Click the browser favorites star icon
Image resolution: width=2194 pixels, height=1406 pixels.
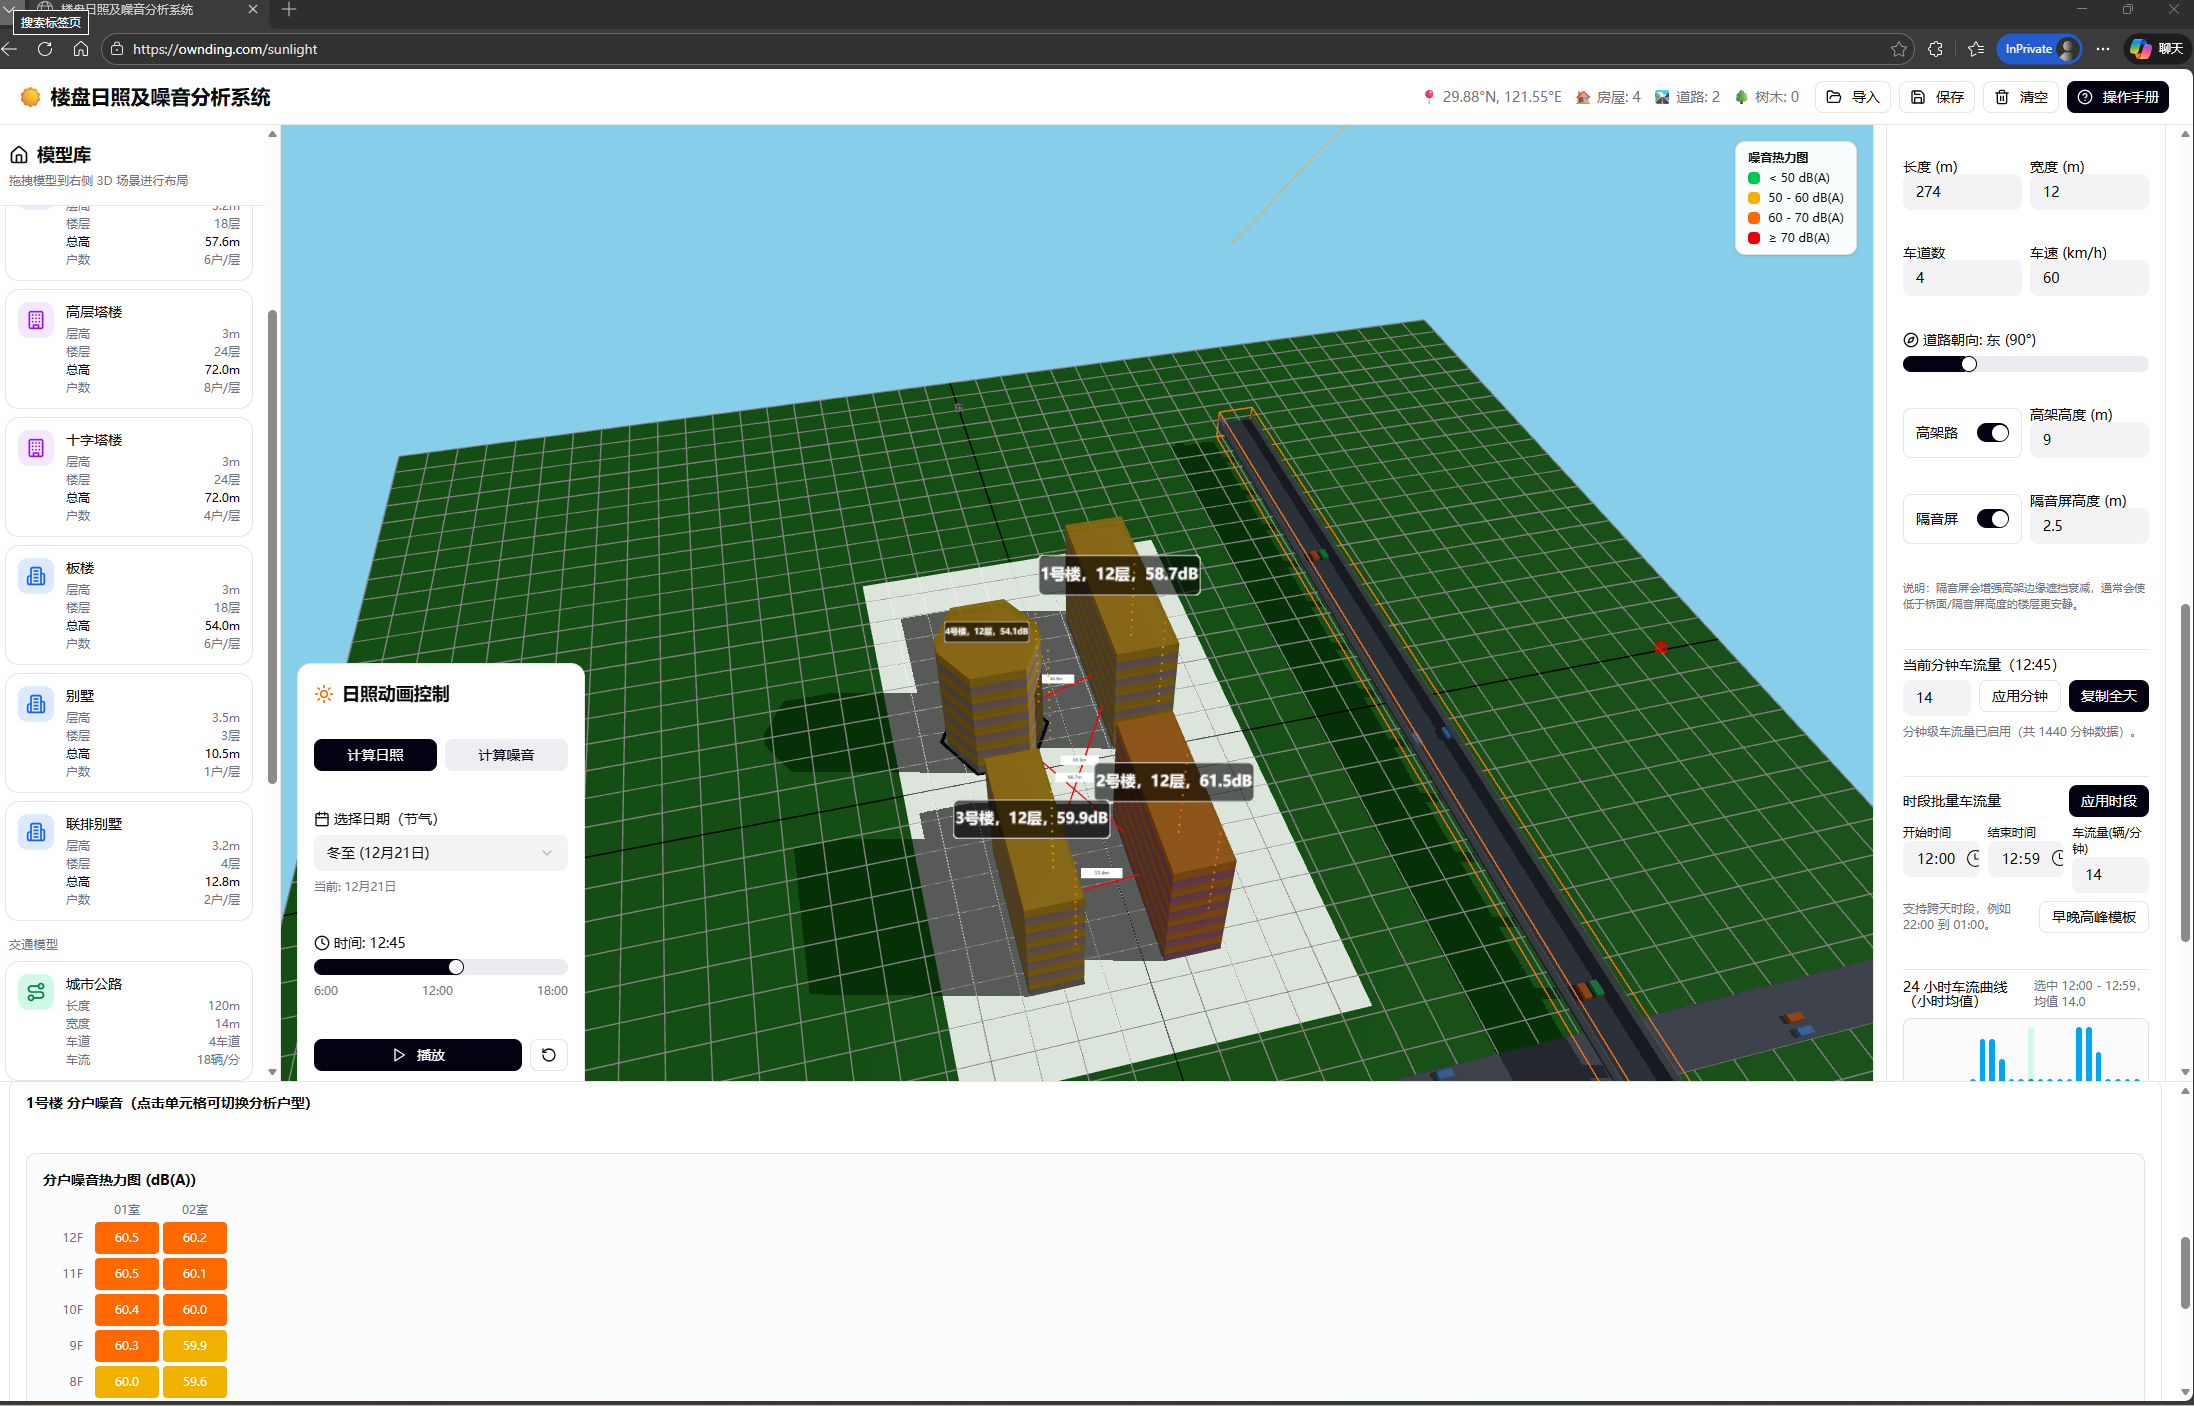pos(1899,49)
